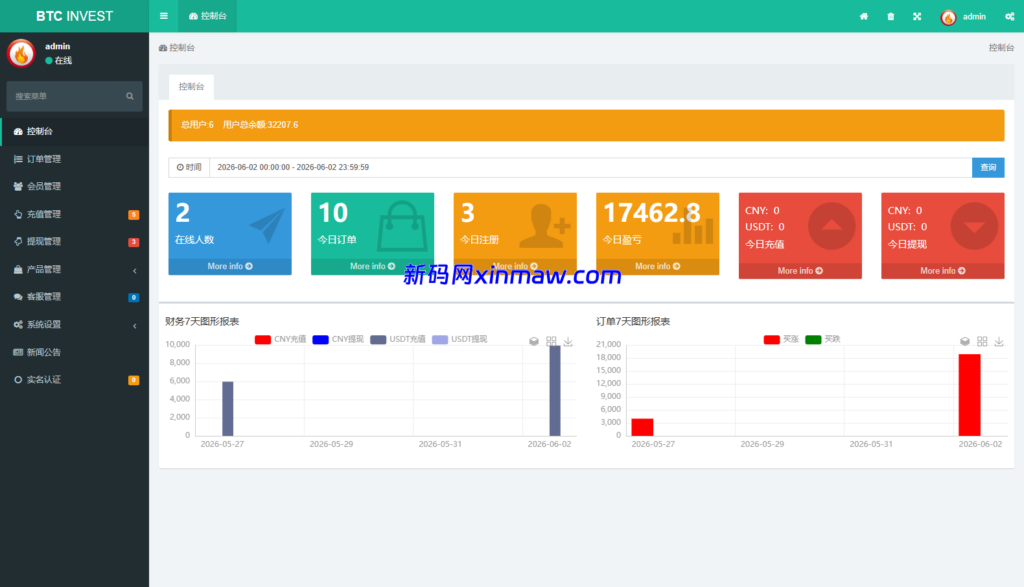This screenshot has height=587, width=1024.
Task: Select the 控制台 tab in content area
Action: pyautogui.click(x=191, y=86)
